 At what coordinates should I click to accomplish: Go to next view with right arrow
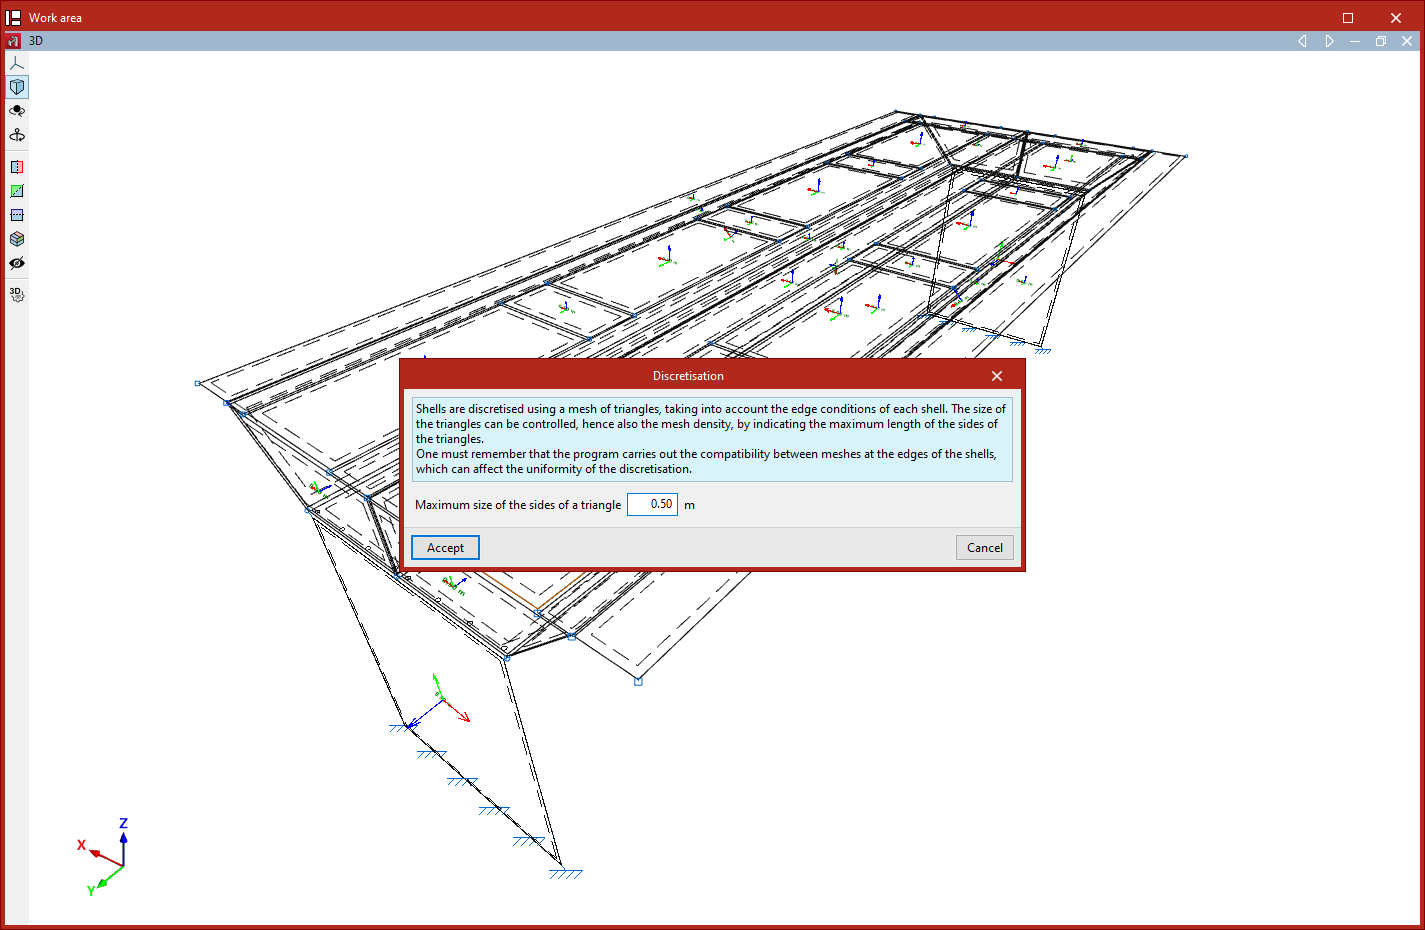pos(1329,41)
